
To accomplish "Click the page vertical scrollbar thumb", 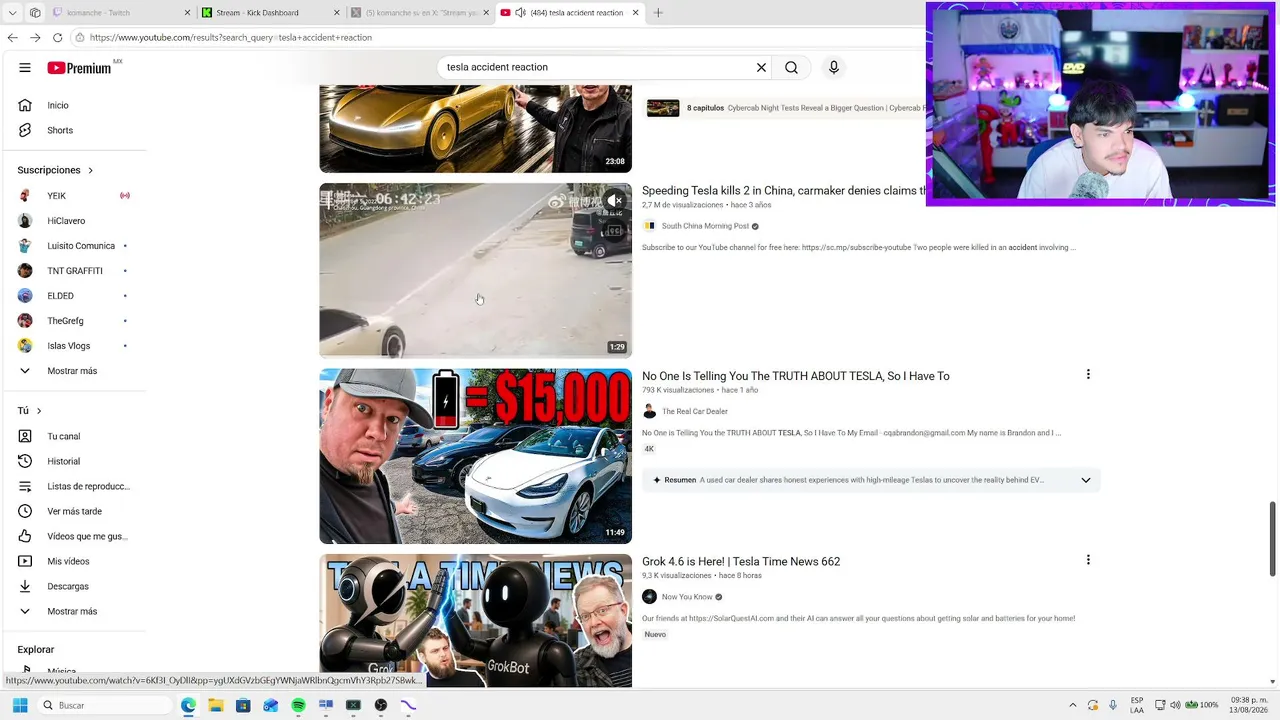I will coord(1273,538).
